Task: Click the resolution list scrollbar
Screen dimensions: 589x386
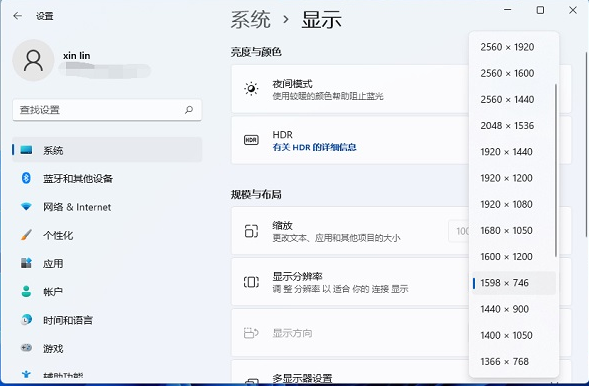Action: (556, 171)
